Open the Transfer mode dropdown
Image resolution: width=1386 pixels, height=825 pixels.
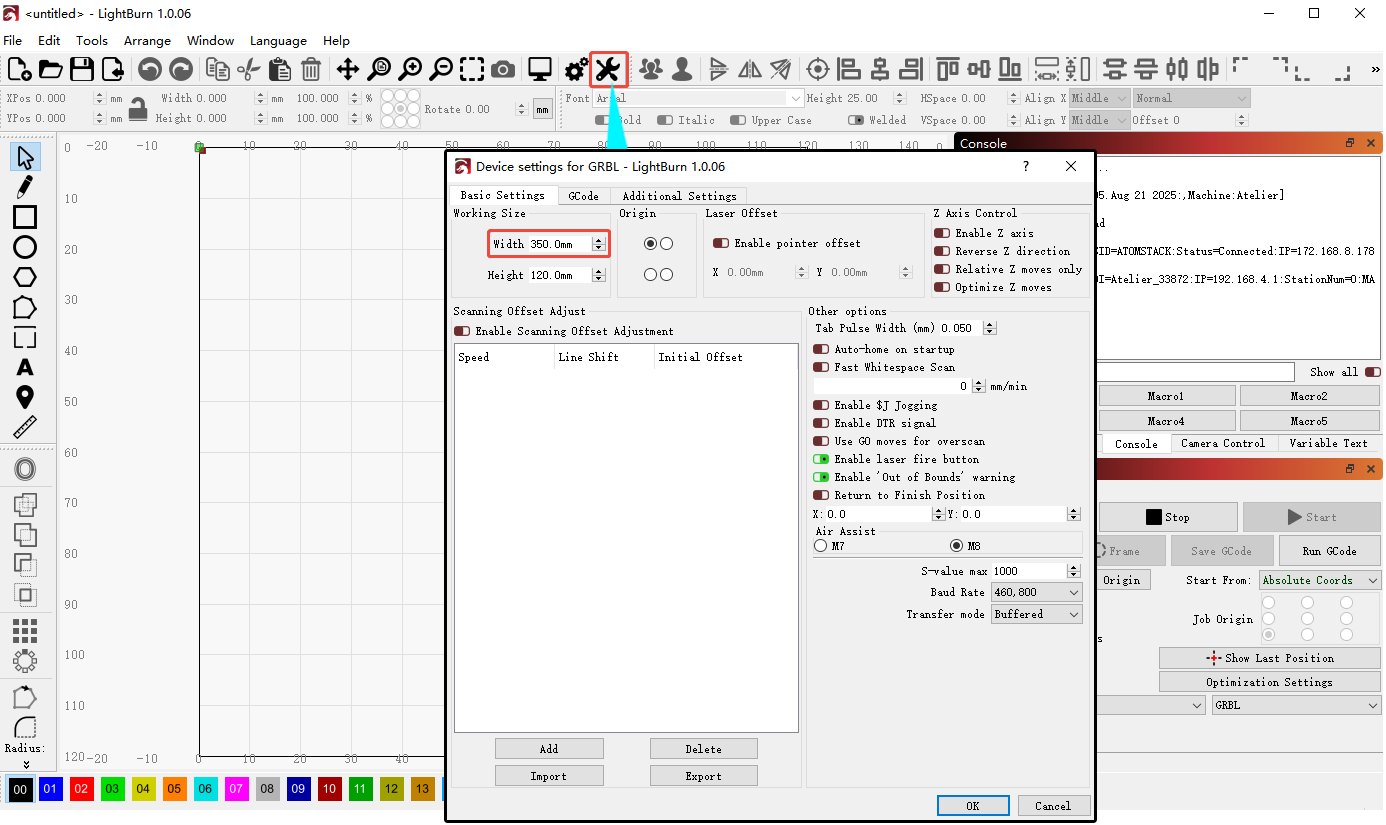tap(1036, 614)
